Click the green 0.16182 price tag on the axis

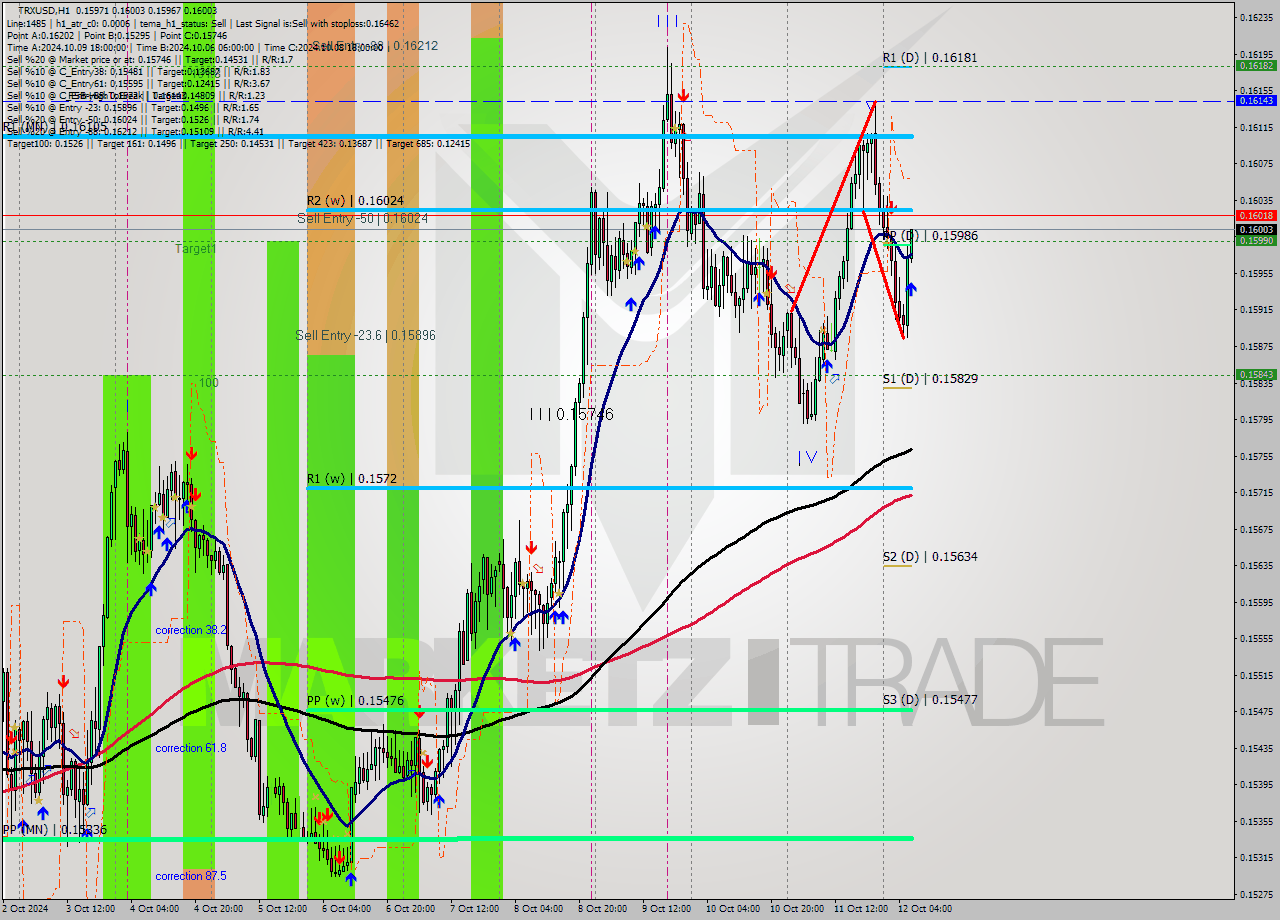(1256, 65)
